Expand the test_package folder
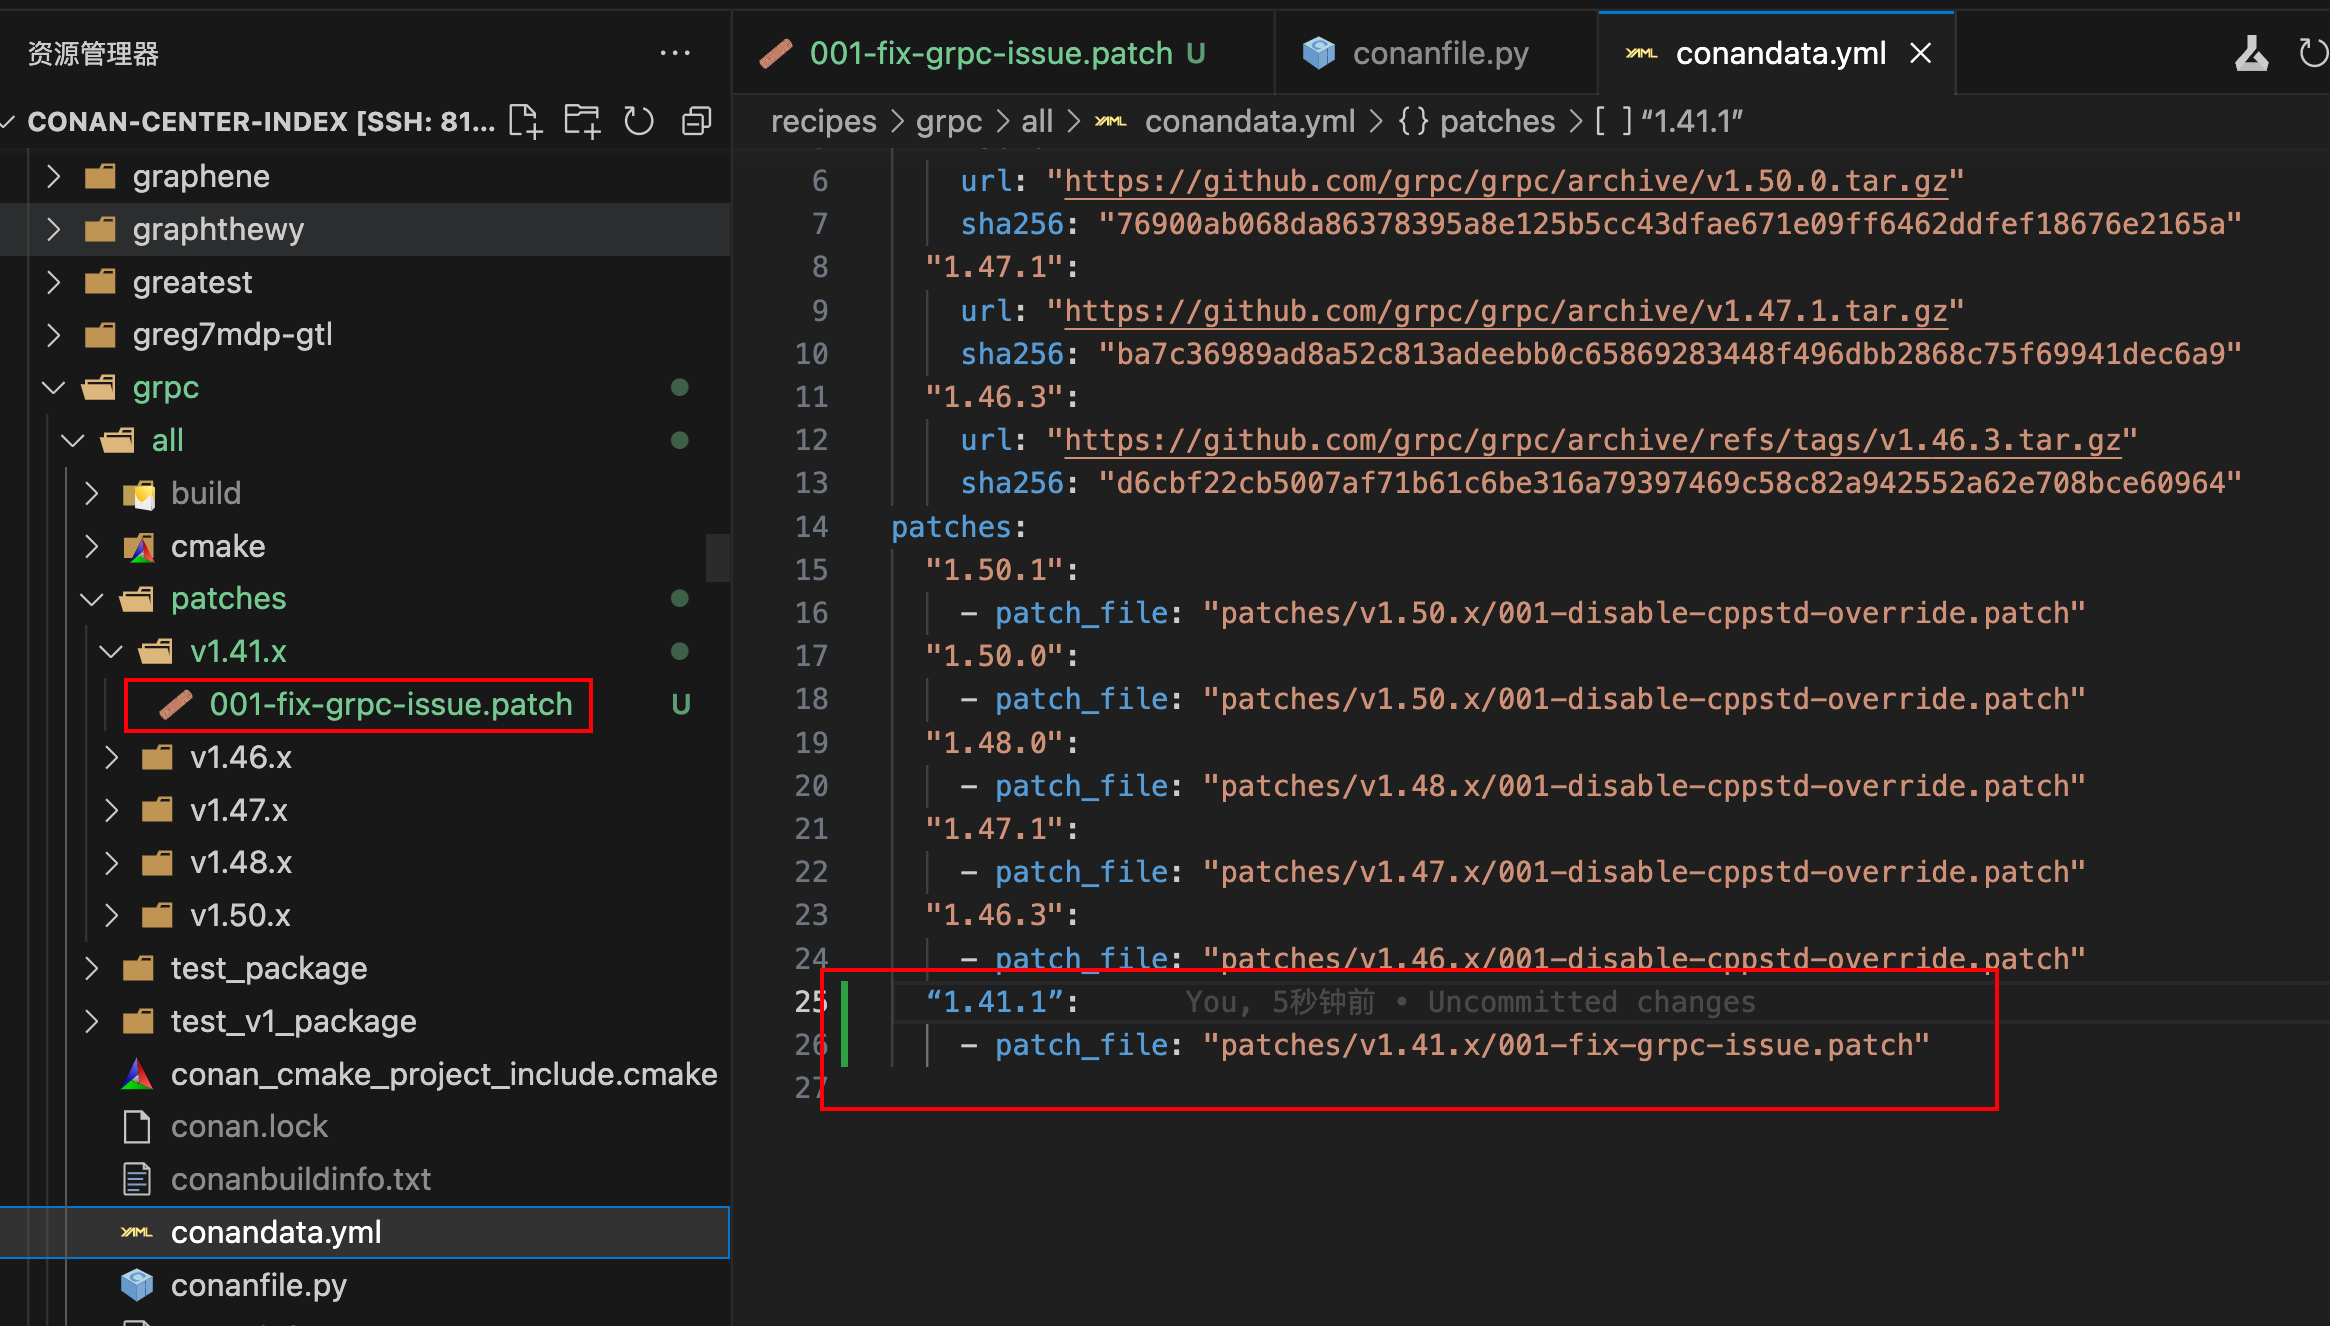The height and width of the screenshot is (1326, 2330). [x=365, y=968]
